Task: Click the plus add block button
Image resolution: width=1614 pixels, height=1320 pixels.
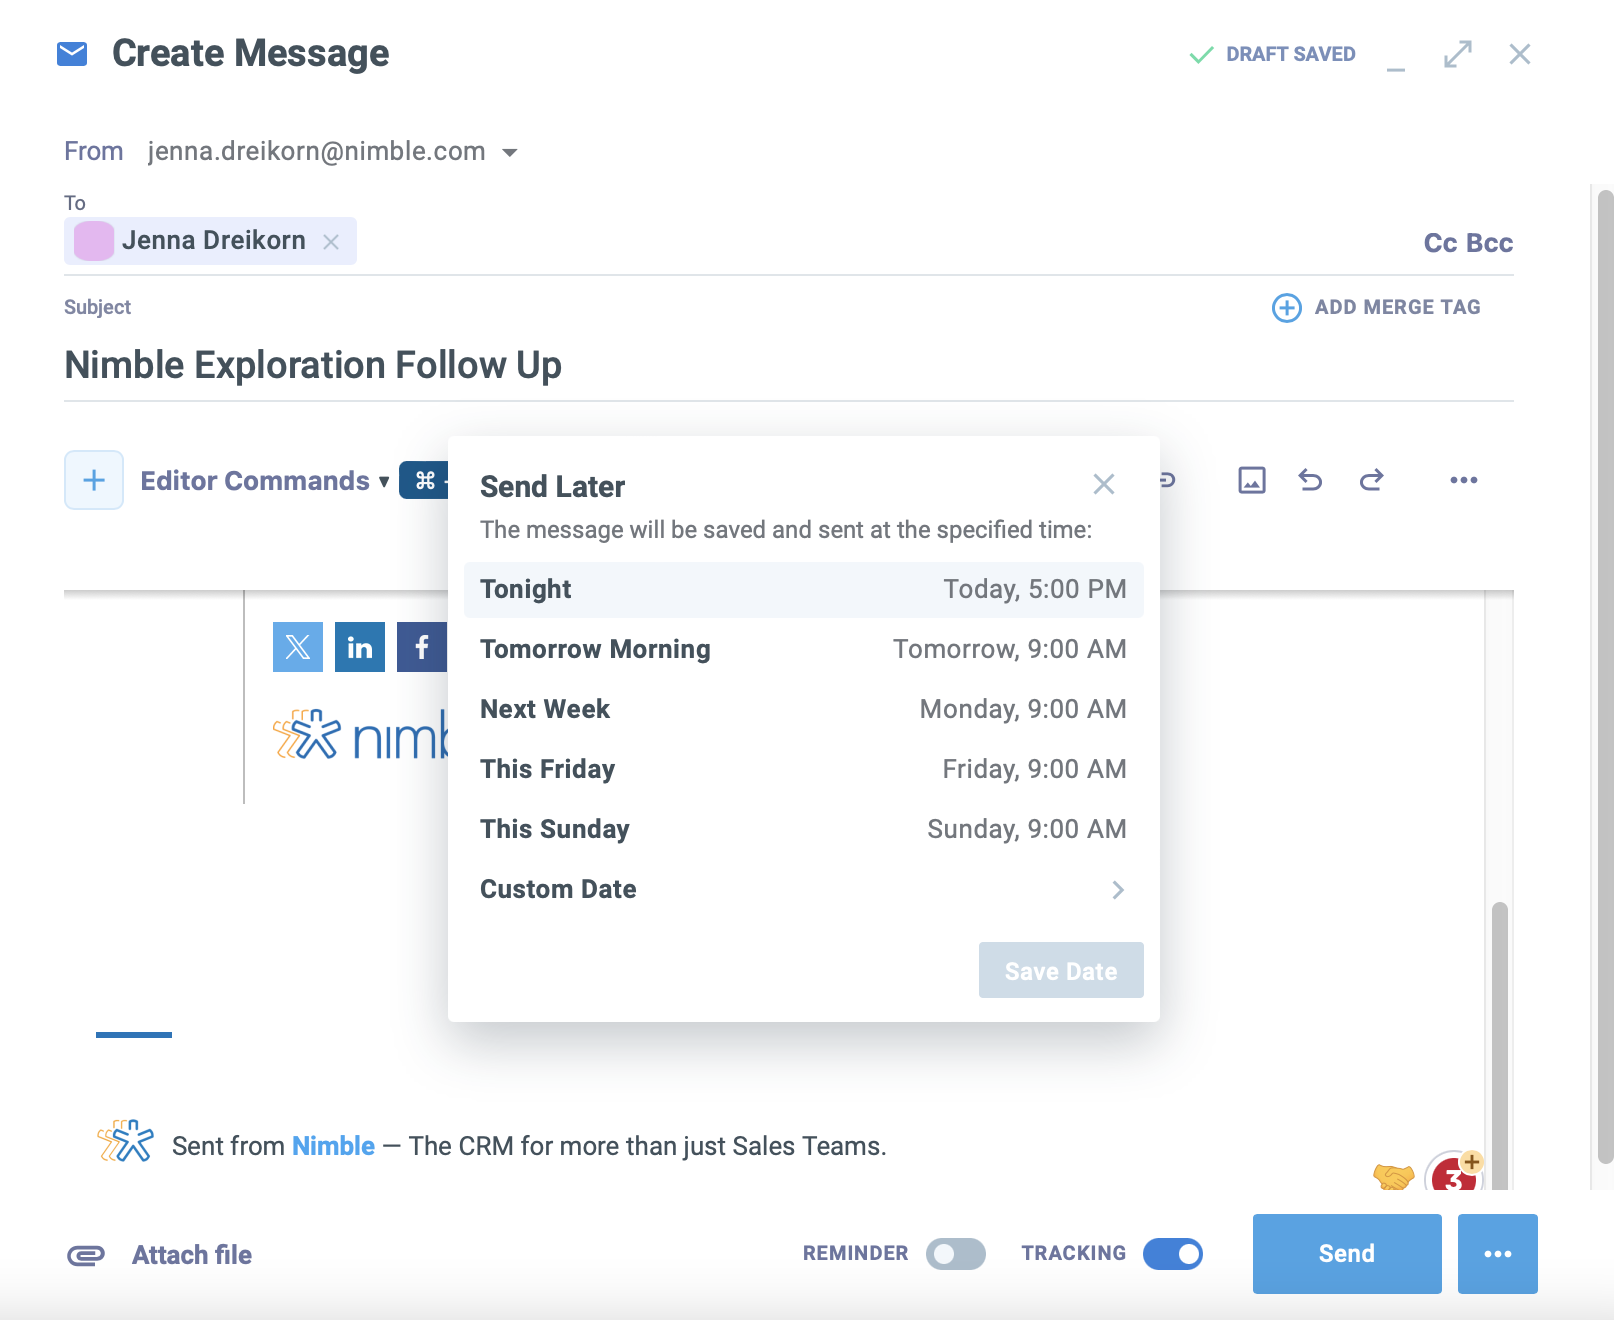Action: click(x=94, y=480)
